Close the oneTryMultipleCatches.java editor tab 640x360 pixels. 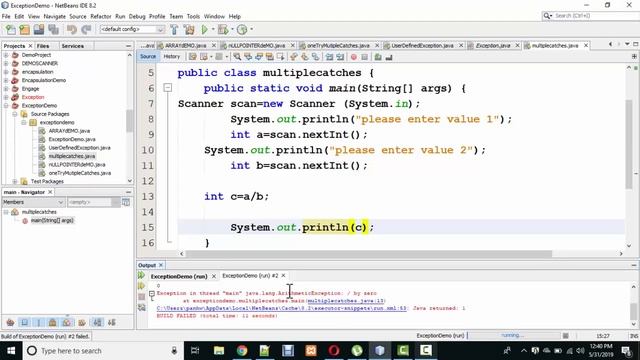[377, 46]
